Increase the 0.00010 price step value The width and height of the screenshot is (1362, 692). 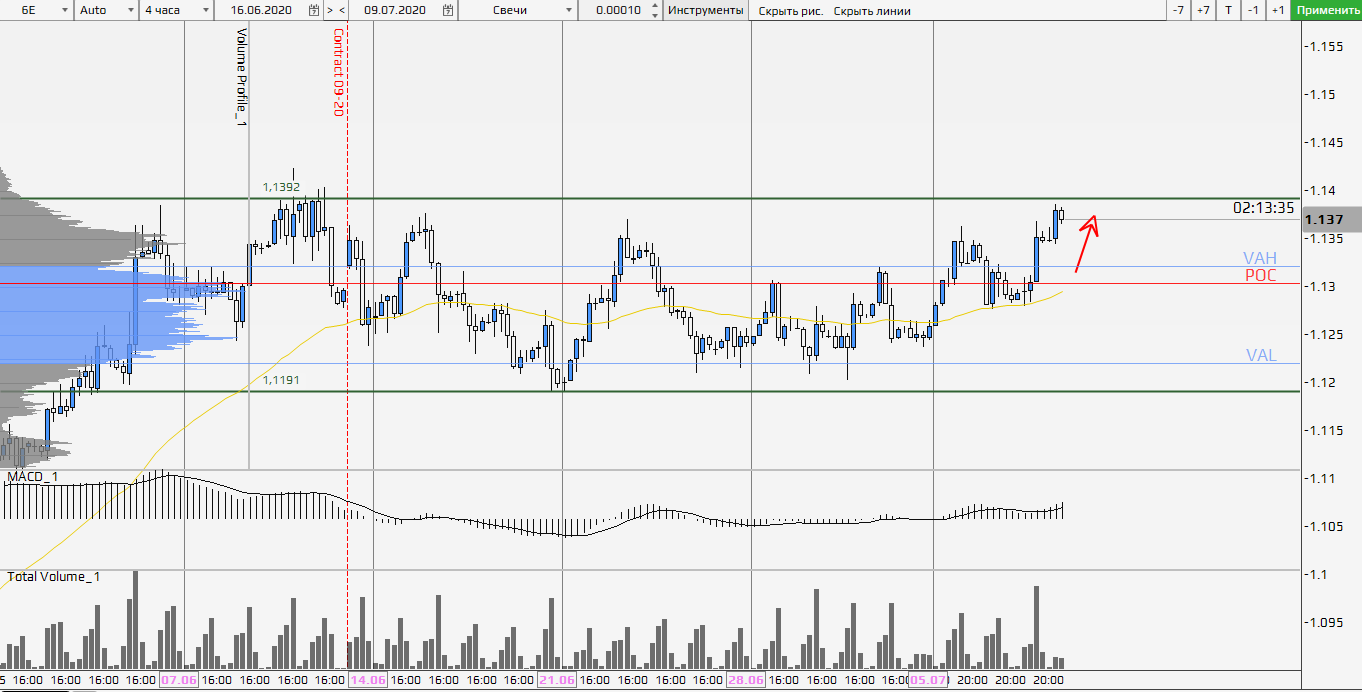pyautogui.click(x=654, y=6)
